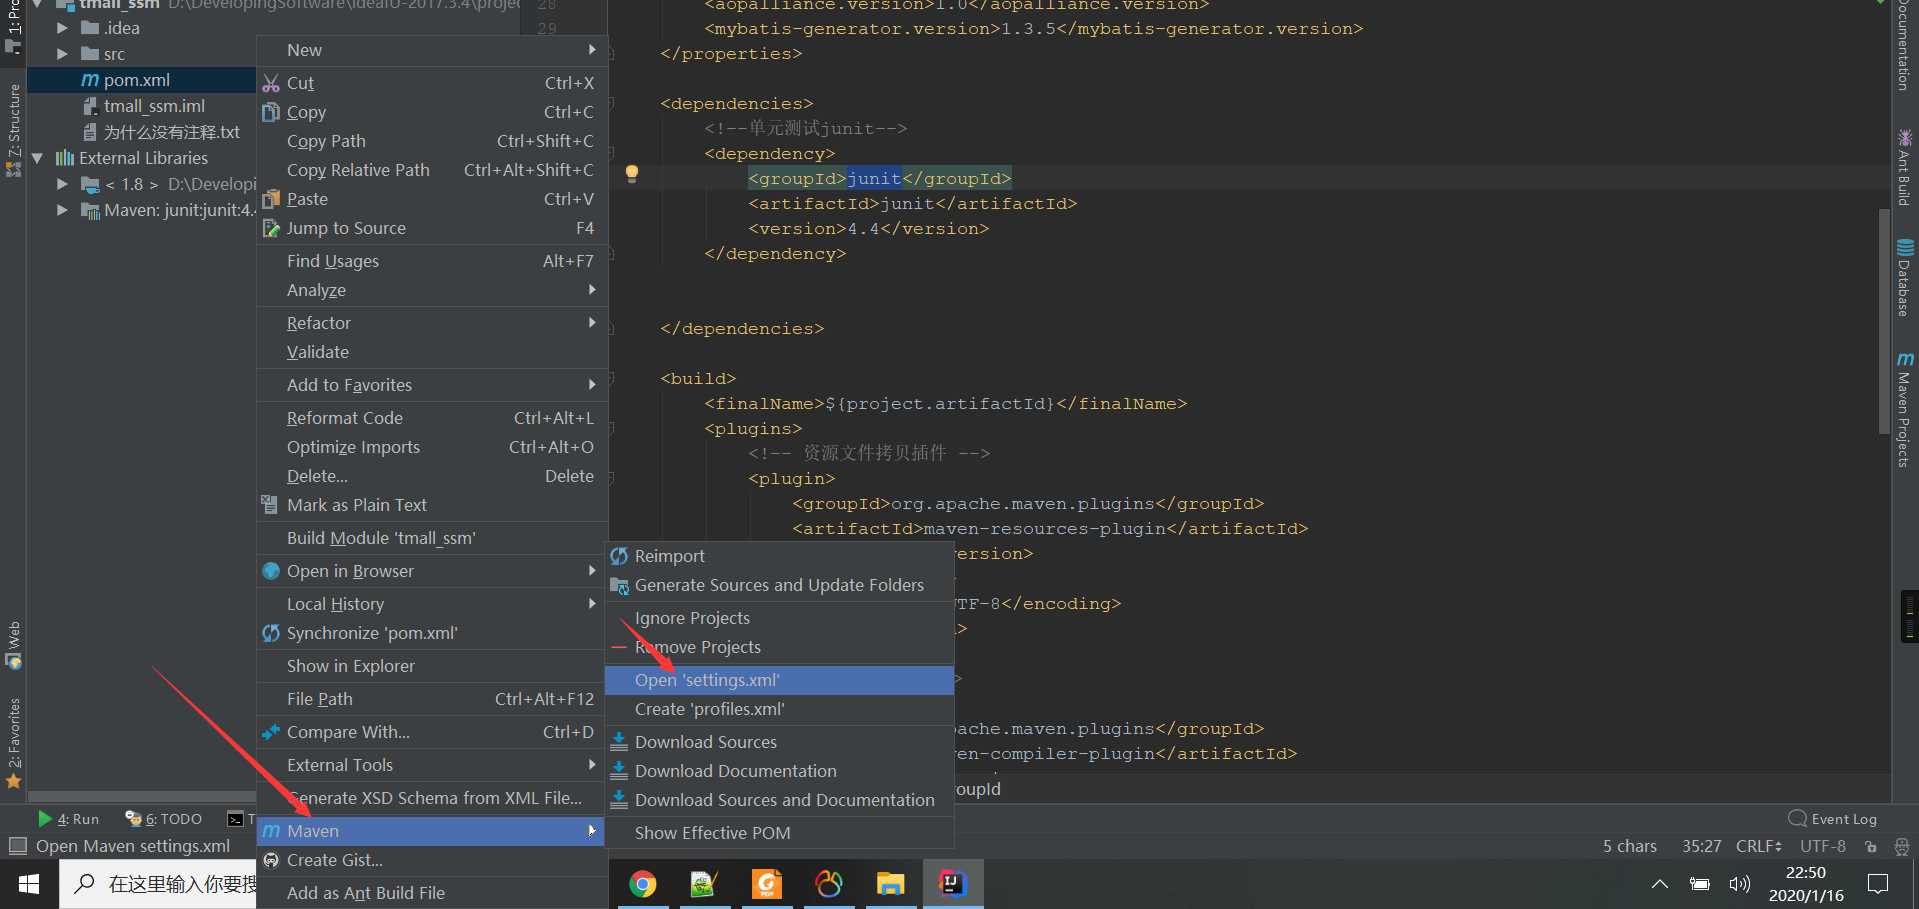Click the Generate Sources and Update Folders icon
This screenshot has height=909, width=1919.
tap(619, 585)
